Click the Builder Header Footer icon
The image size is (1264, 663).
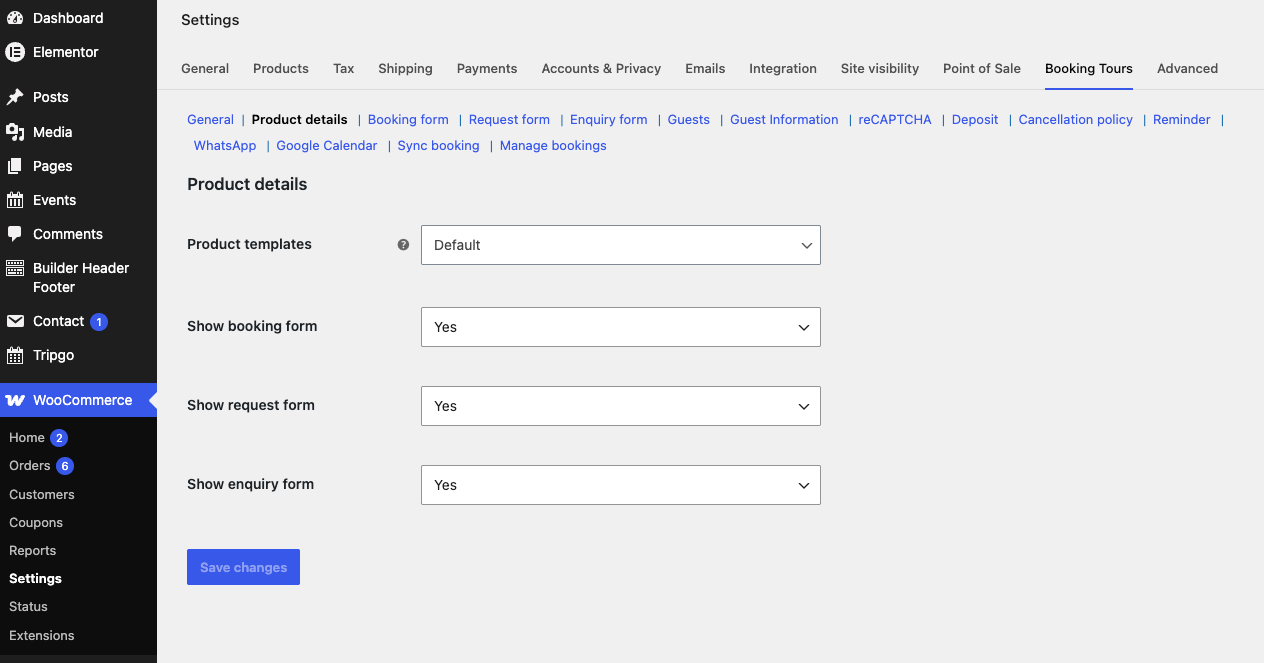point(15,268)
